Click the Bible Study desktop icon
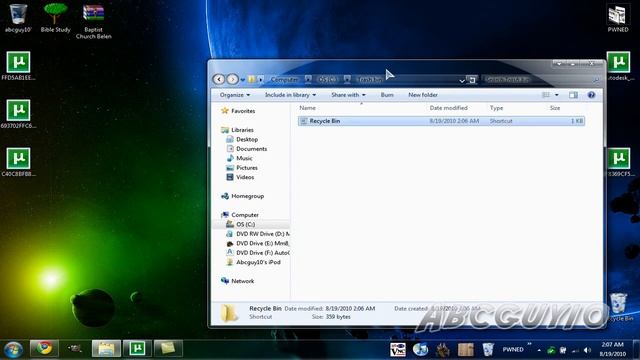The image size is (640, 360). 56,18
